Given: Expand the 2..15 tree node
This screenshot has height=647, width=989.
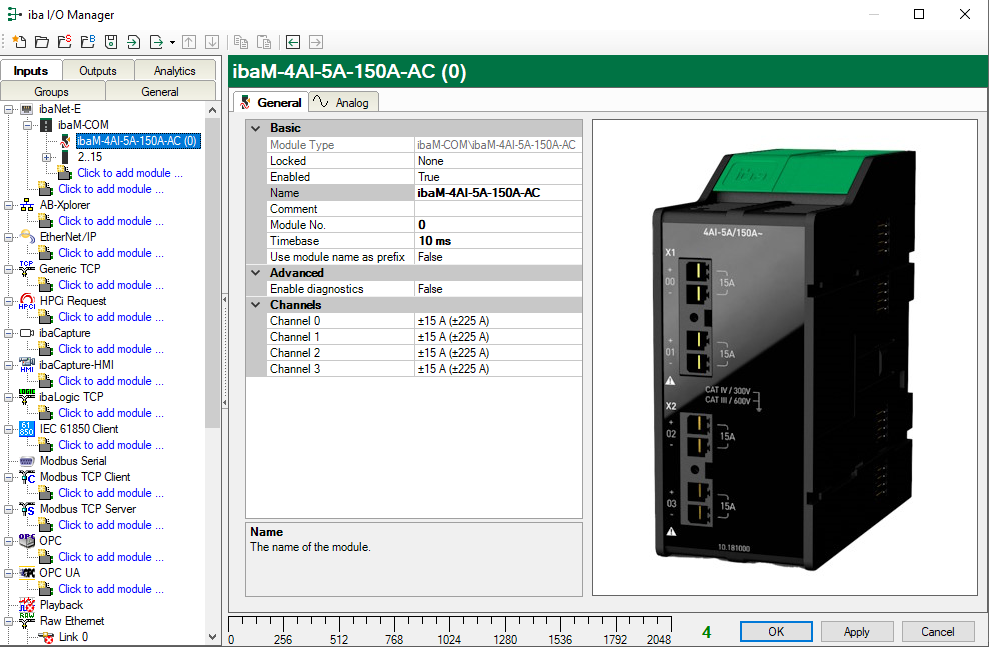Looking at the screenshot, I should (x=46, y=157).
